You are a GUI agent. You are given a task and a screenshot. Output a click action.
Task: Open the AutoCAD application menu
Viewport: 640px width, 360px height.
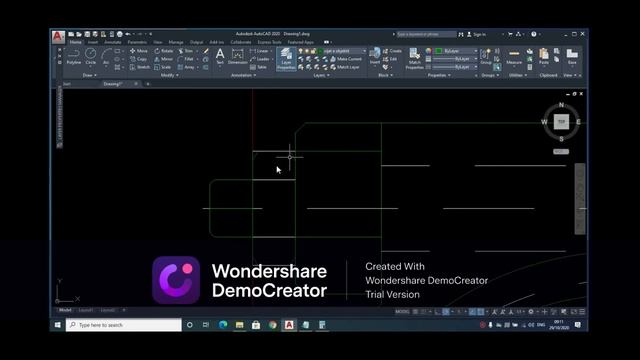tap(58, 37)
